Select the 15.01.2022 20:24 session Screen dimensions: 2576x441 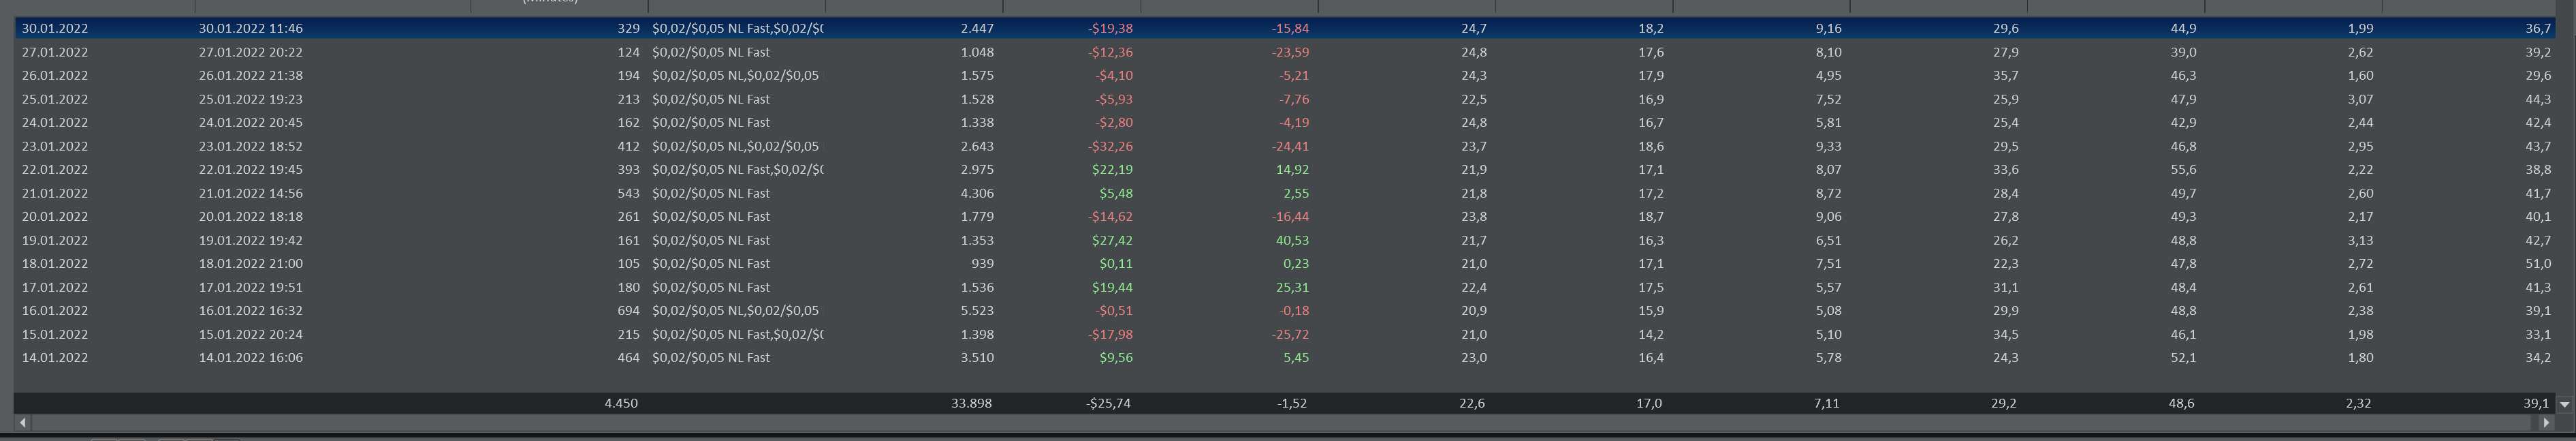point(1285,334)
